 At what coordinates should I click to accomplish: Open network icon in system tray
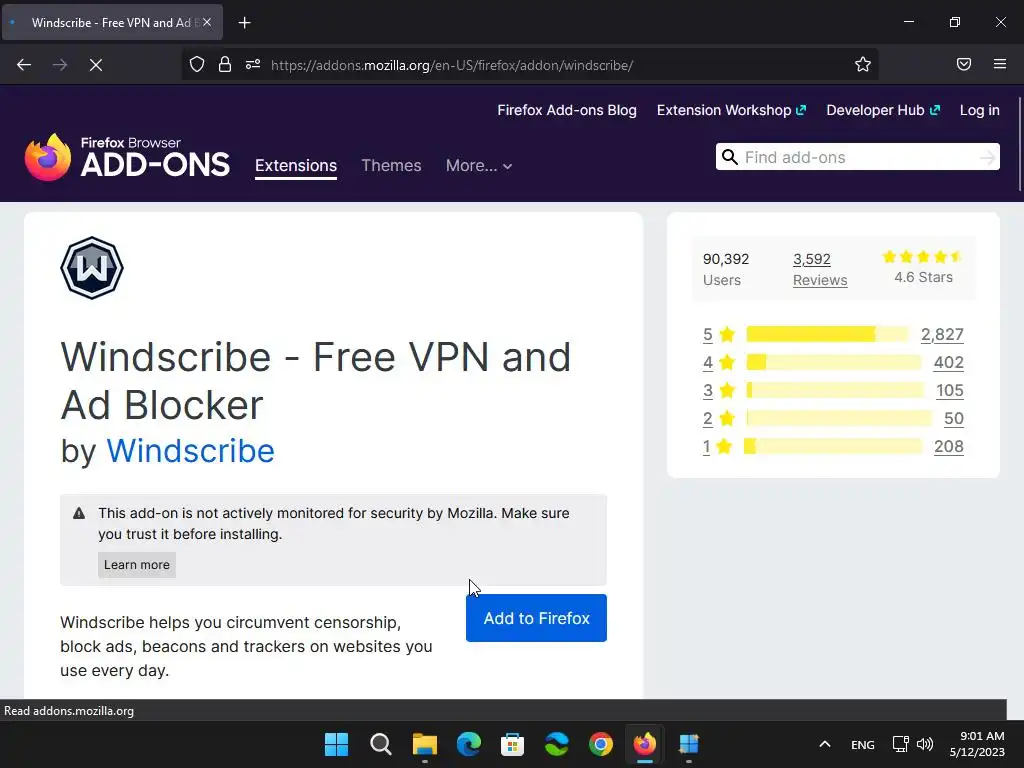click(x=901, y=744)
